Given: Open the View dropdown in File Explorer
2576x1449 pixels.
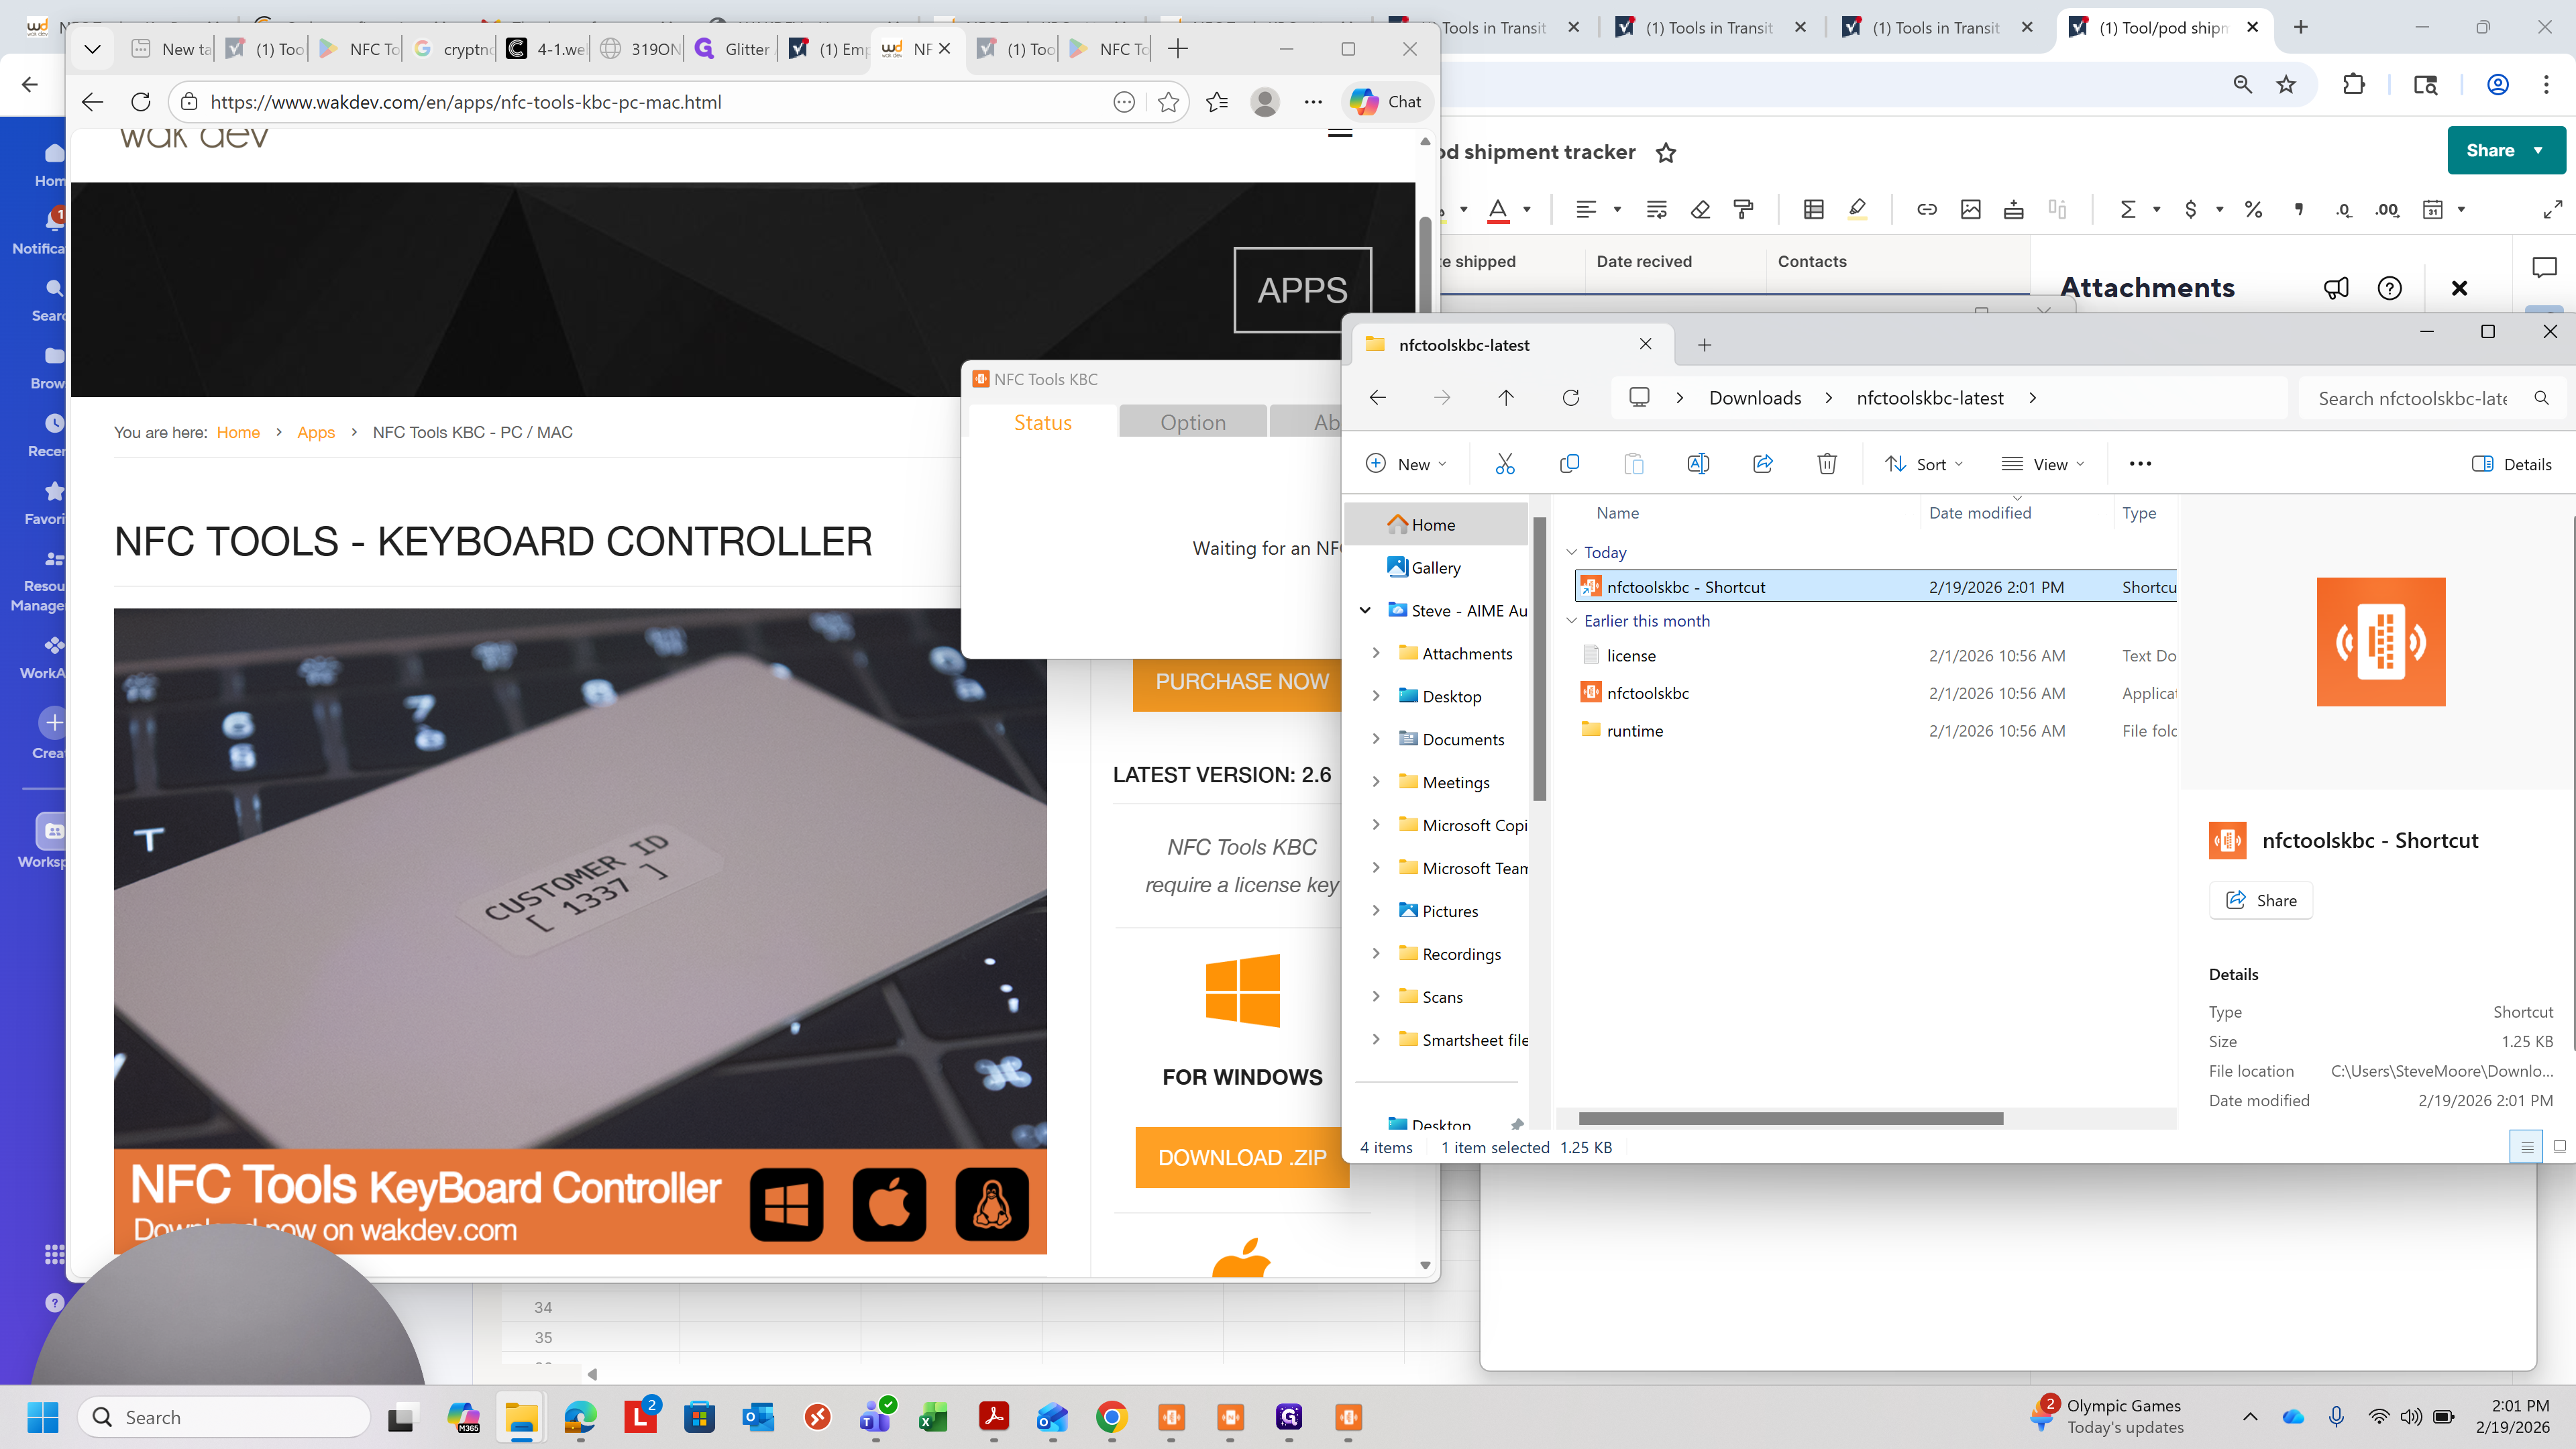Looking at the screenshot, I should [2043, 464].
